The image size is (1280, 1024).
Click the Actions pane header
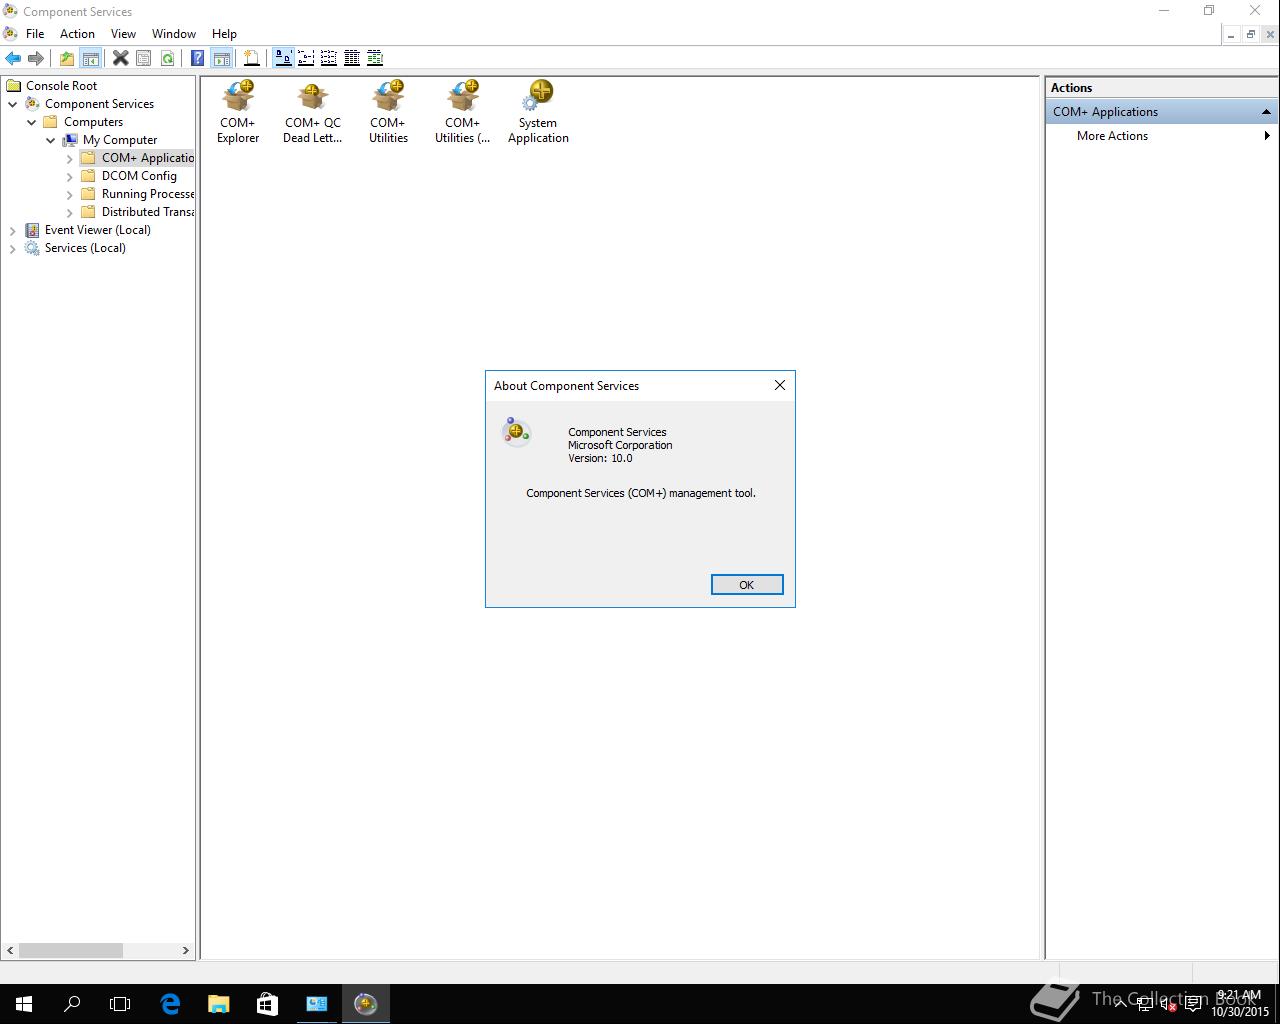(x=1162, y=88)
